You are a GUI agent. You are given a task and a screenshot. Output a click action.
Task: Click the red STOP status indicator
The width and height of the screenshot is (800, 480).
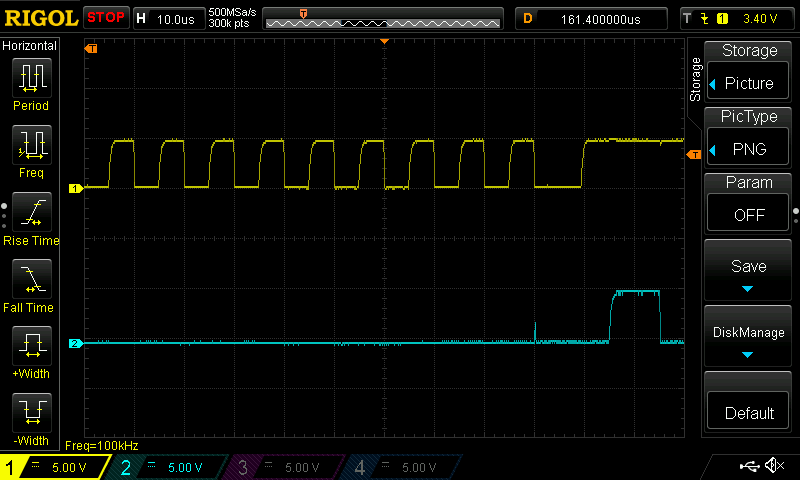106,18
